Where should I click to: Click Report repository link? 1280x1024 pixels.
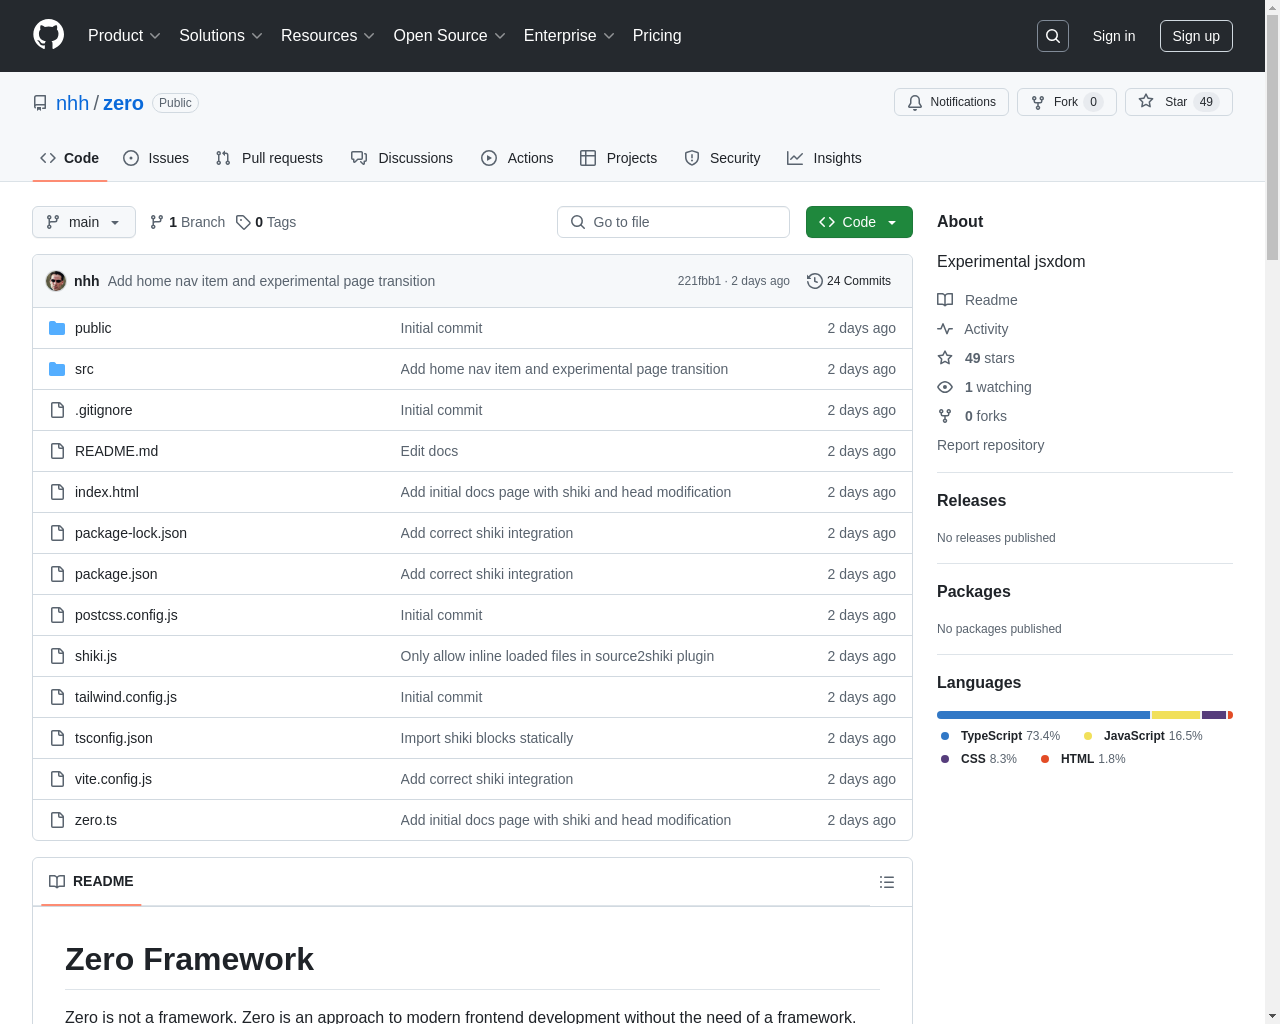click(x=990, y=445)
